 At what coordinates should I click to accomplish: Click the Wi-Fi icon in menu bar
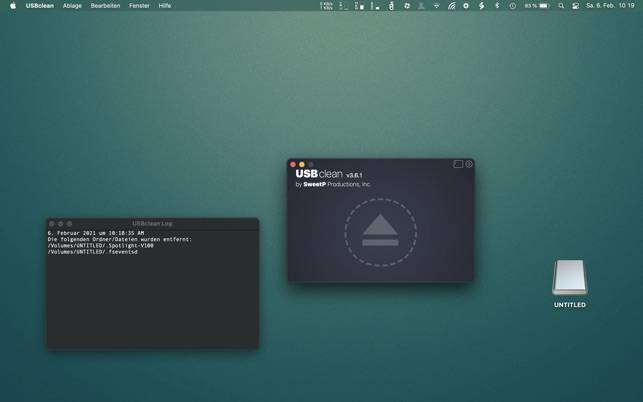pos(436,6)
